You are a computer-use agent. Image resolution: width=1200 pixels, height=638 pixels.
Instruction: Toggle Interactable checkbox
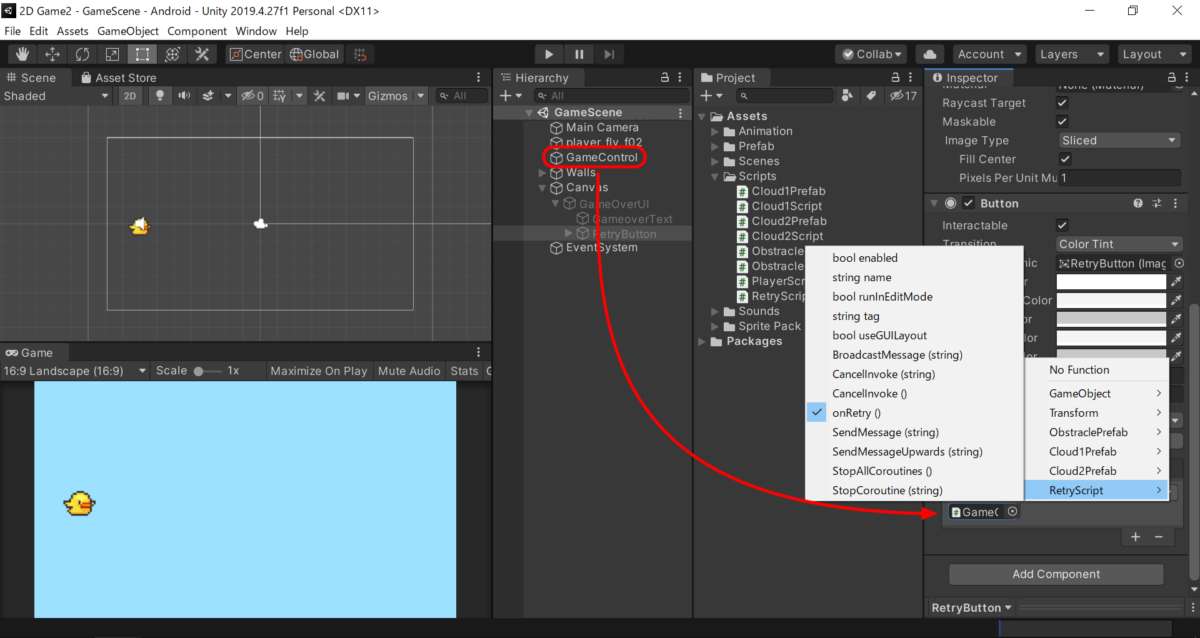pos(1063,225)
